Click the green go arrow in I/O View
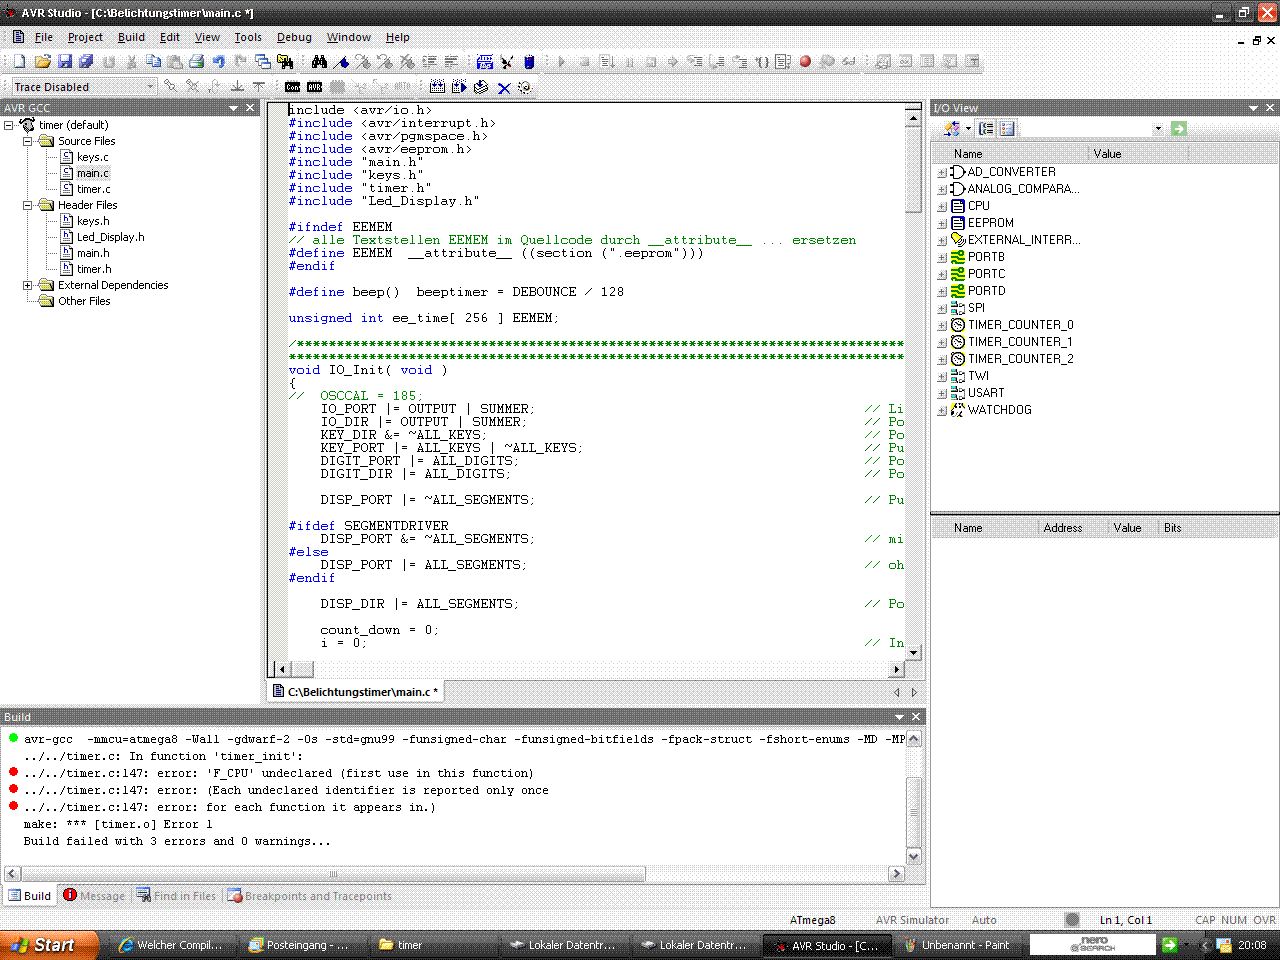 1178,128
